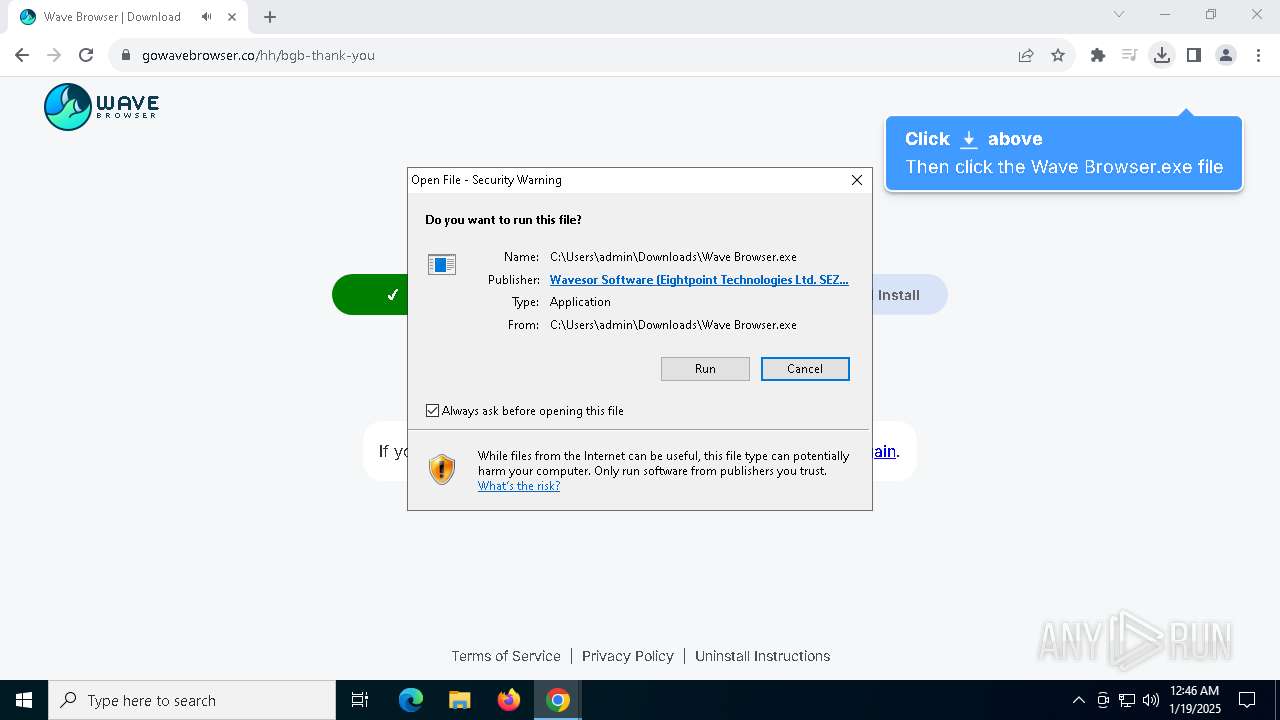Toggle Chrome side panel

click(1194, 55)
